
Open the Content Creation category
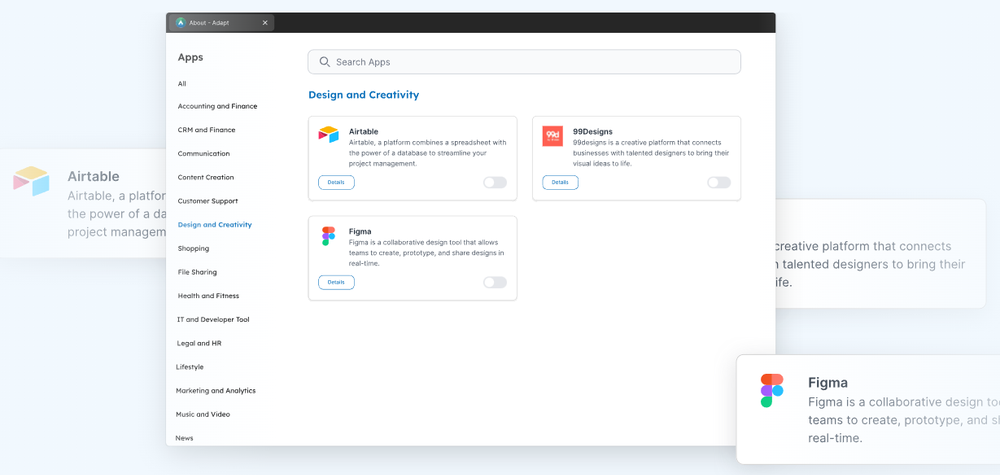click(205, 177)
